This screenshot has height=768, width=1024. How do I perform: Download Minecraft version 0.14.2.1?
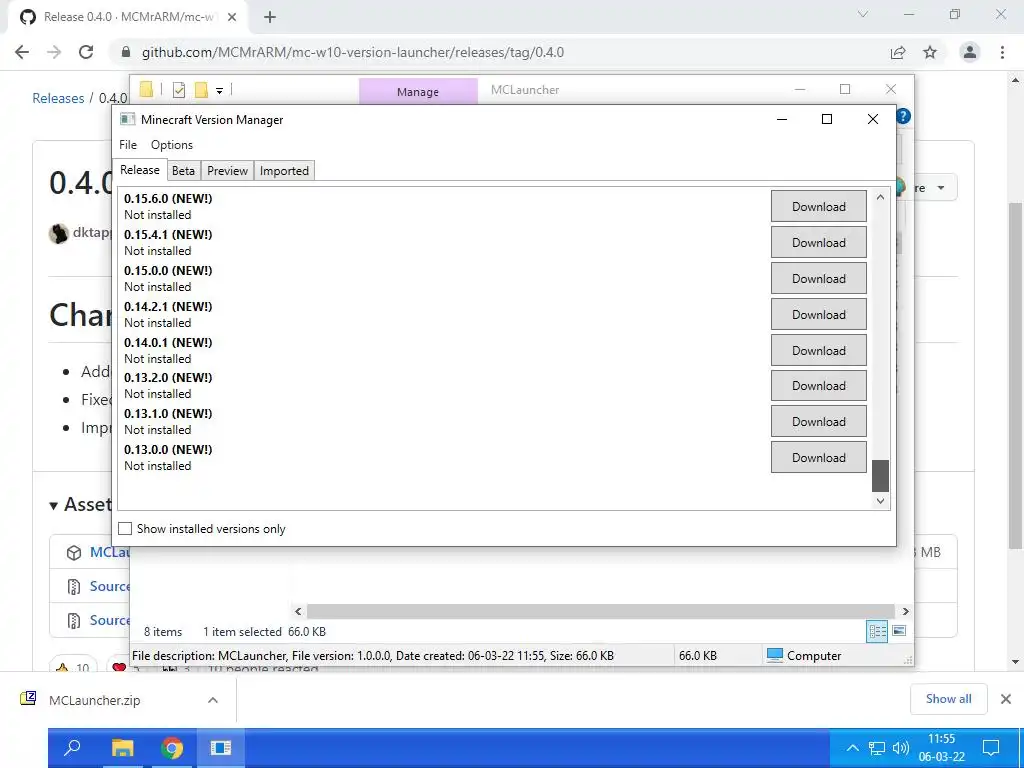coord(818,314)
